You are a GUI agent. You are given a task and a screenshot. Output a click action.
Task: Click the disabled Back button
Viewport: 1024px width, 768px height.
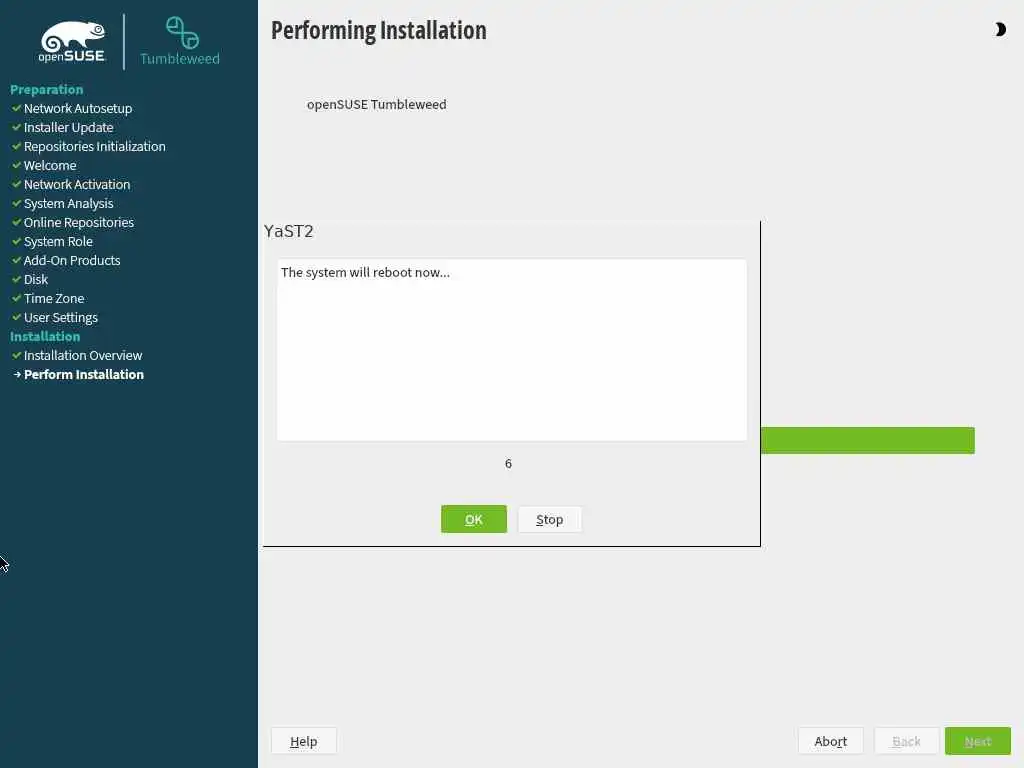click(x=906, y=741)
